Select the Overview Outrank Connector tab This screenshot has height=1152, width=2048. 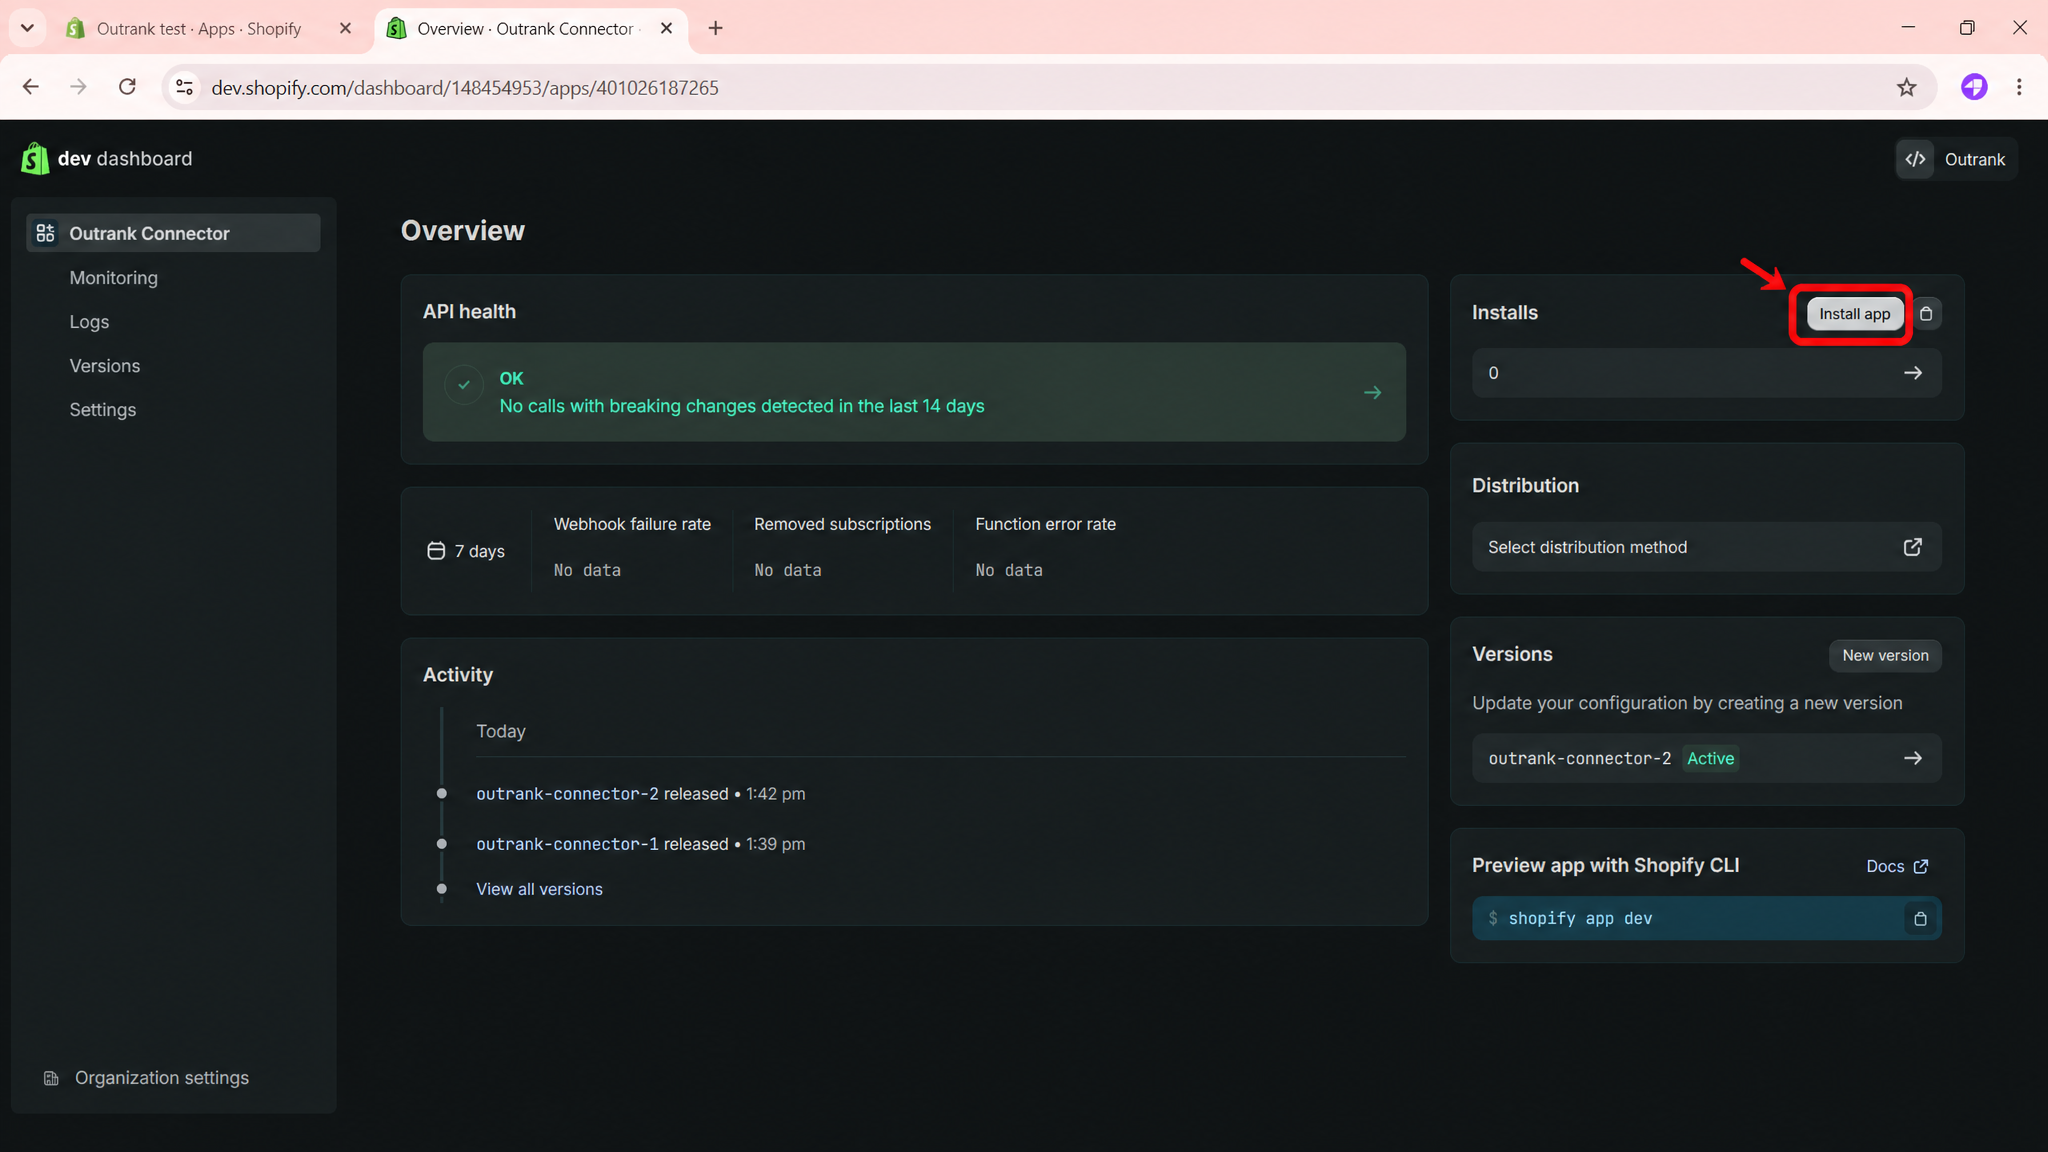[531, 28]
